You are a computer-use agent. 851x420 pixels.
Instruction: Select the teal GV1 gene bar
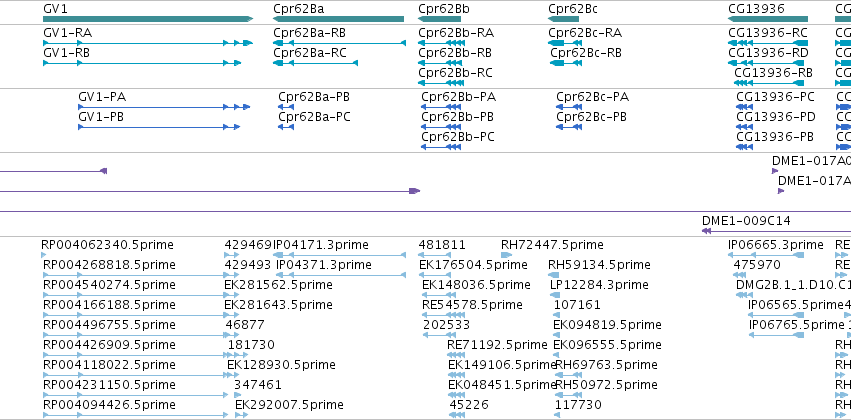click(148, 19)
